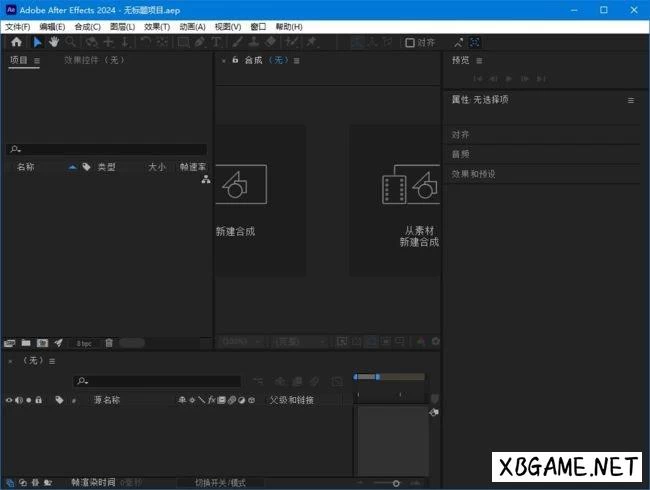This screenshot has height=490, width=650.
Task: Click the tag label icon in timeline header
Action: [x=59, y=400]
